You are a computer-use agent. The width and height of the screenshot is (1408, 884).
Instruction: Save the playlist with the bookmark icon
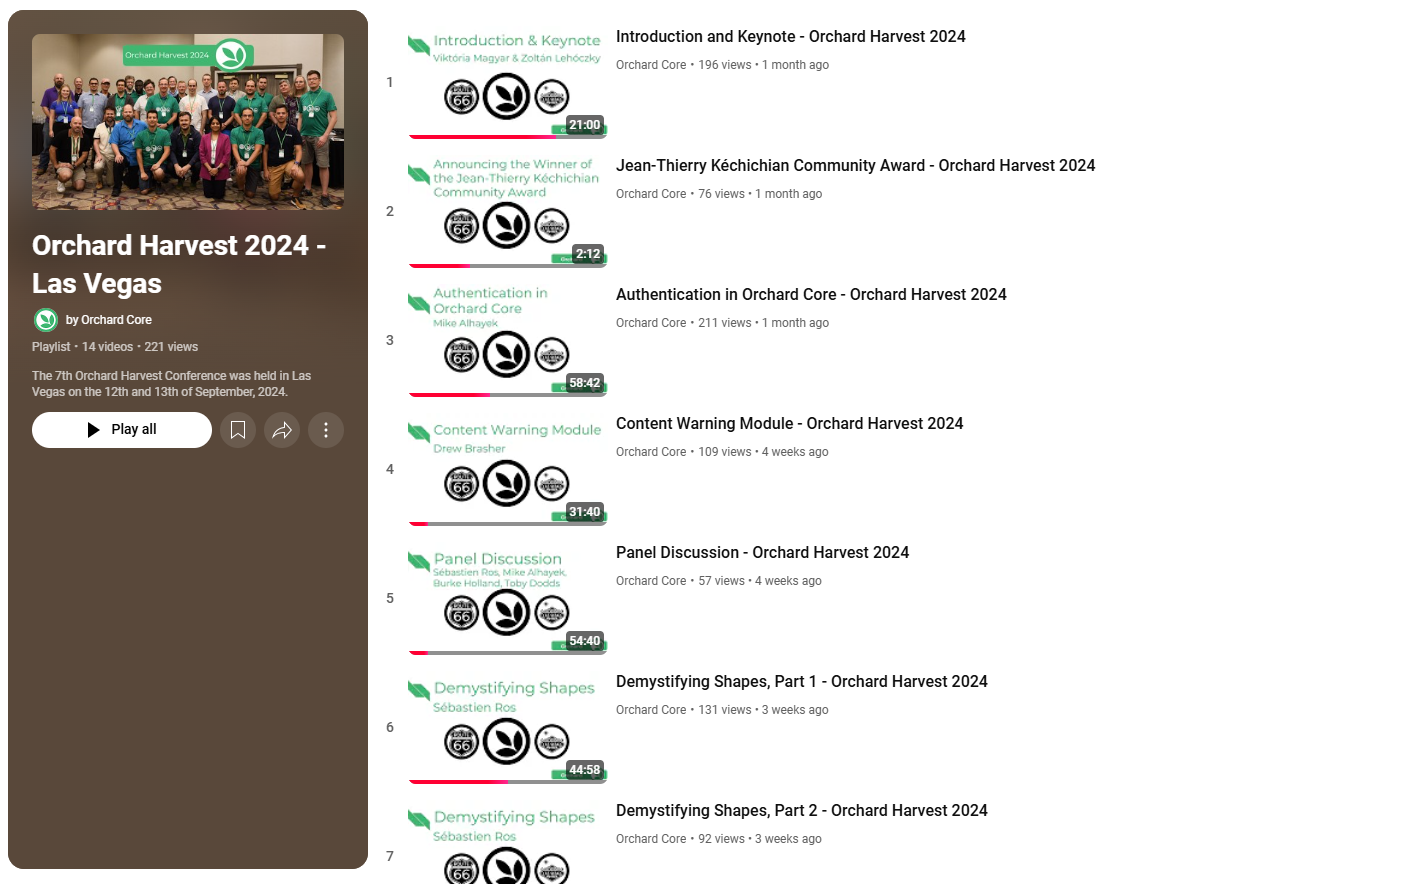pyautogui.click(x=238, y=430)
